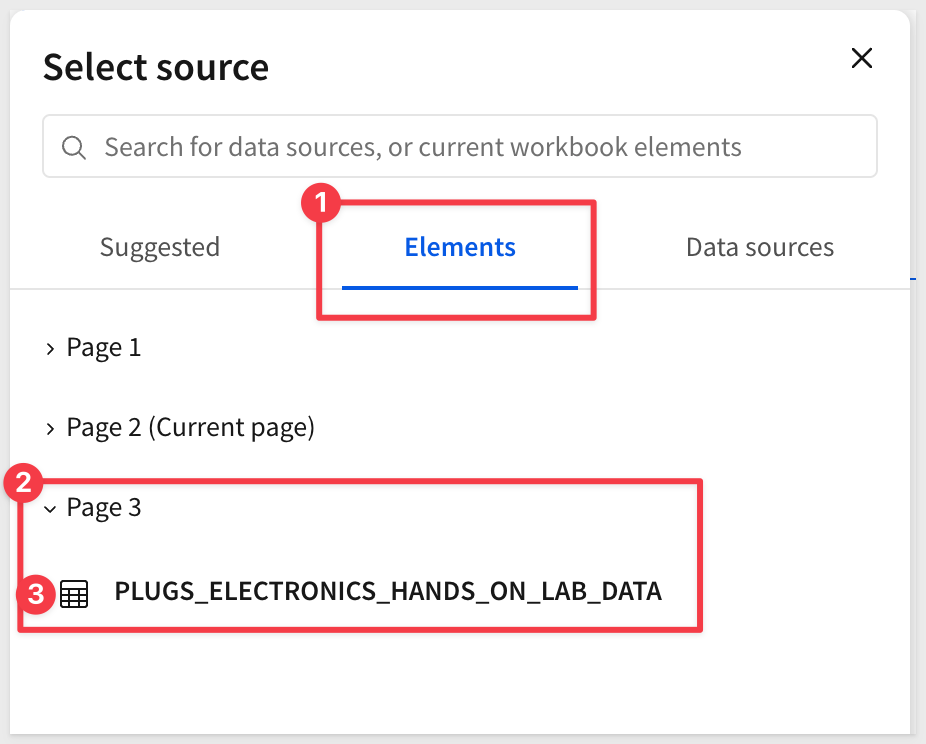Collapse Page 3 with its chevron
The height and width of the screenshot is (744, 926).
click(50, 509)
